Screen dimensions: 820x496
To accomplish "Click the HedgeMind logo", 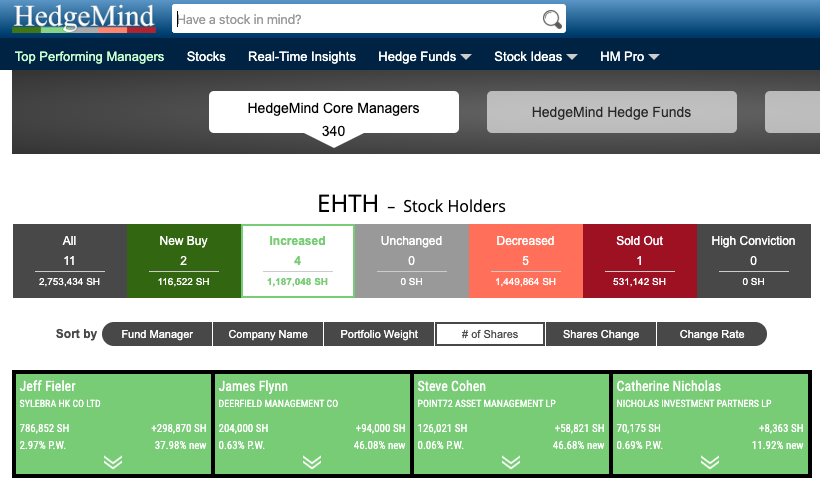I will coord(84,18).
